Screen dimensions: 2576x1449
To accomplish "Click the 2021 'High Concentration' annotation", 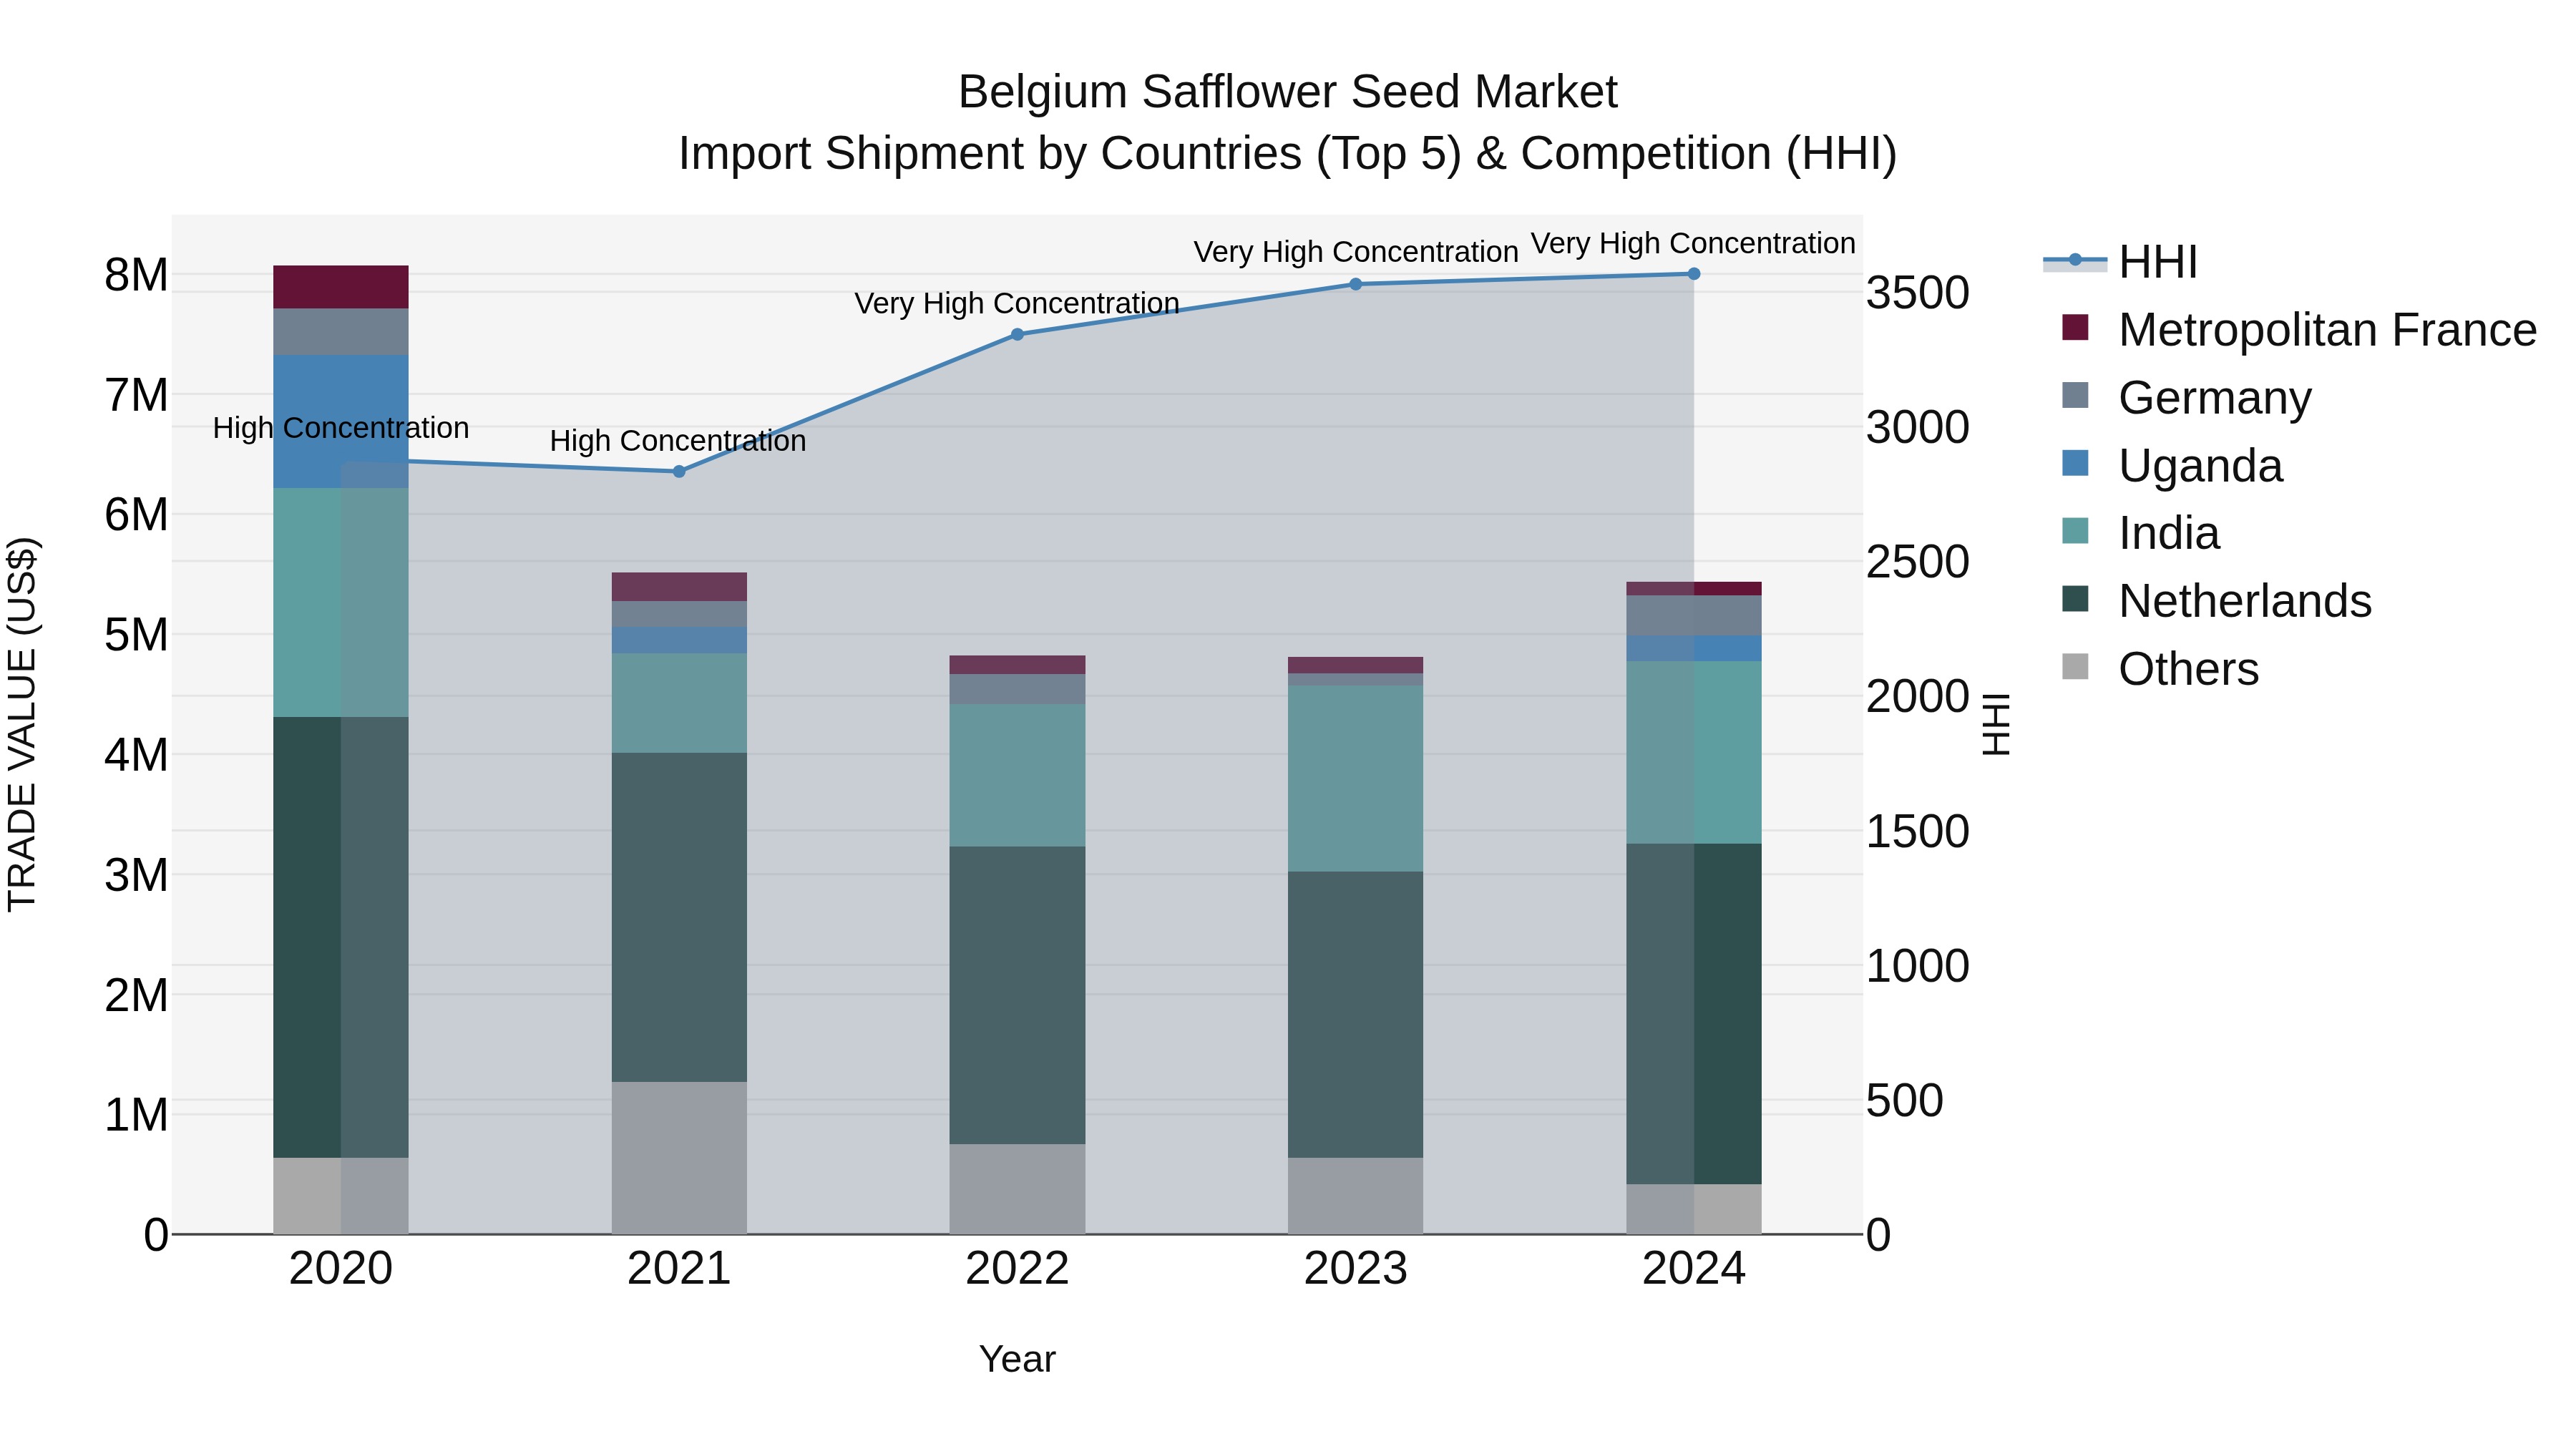I will (x=678, y=440).
